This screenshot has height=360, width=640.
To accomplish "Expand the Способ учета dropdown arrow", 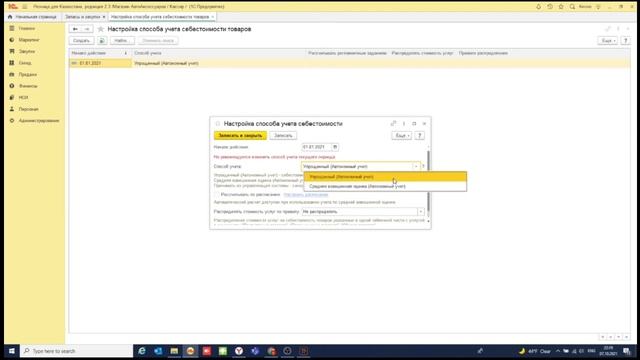I will [x=416, y=167].
